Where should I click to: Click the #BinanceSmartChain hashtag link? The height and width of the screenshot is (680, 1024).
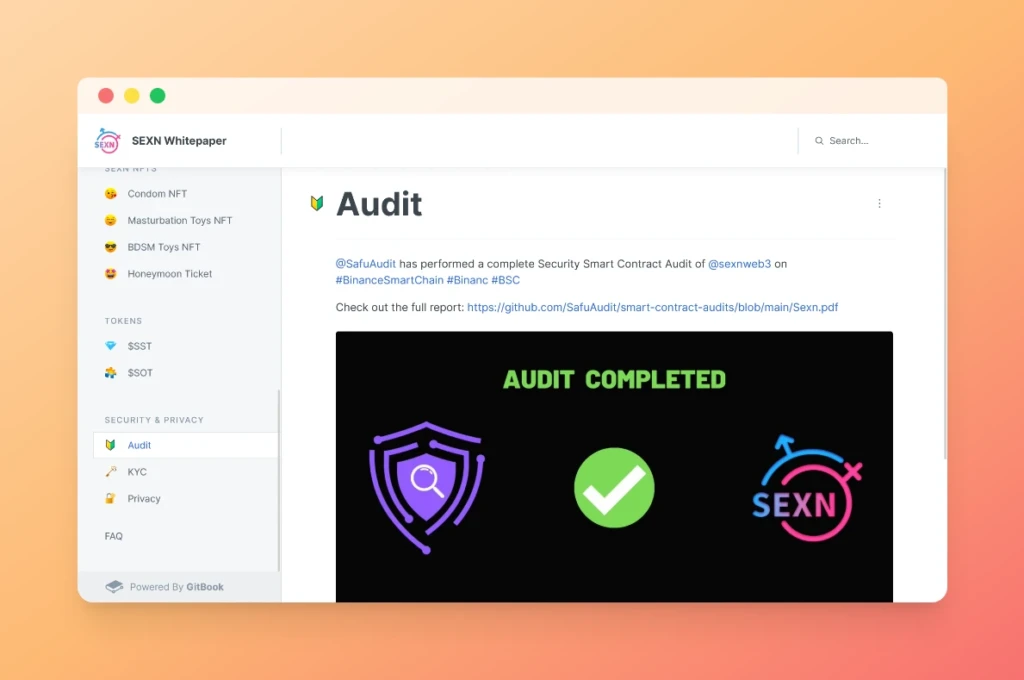tap(389, 280)
